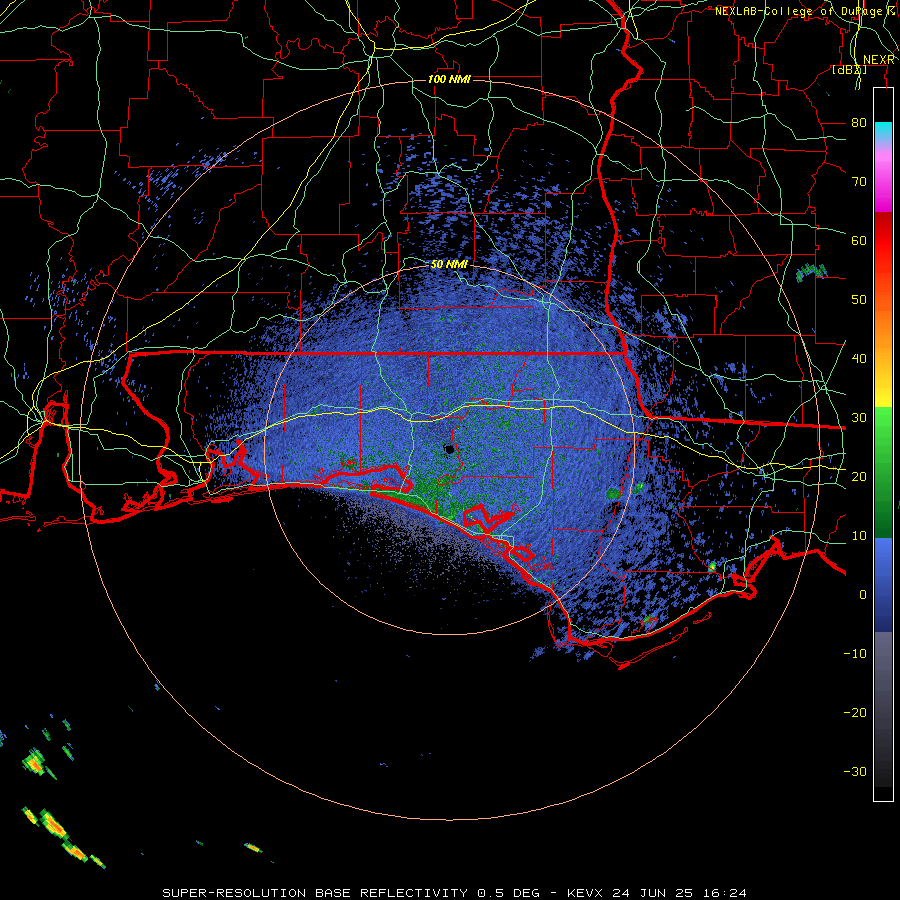The height and width of the screenshot is (900, 900).
Task: Click the 60 dBZ scale value
Action: click(x=859, y=241)
